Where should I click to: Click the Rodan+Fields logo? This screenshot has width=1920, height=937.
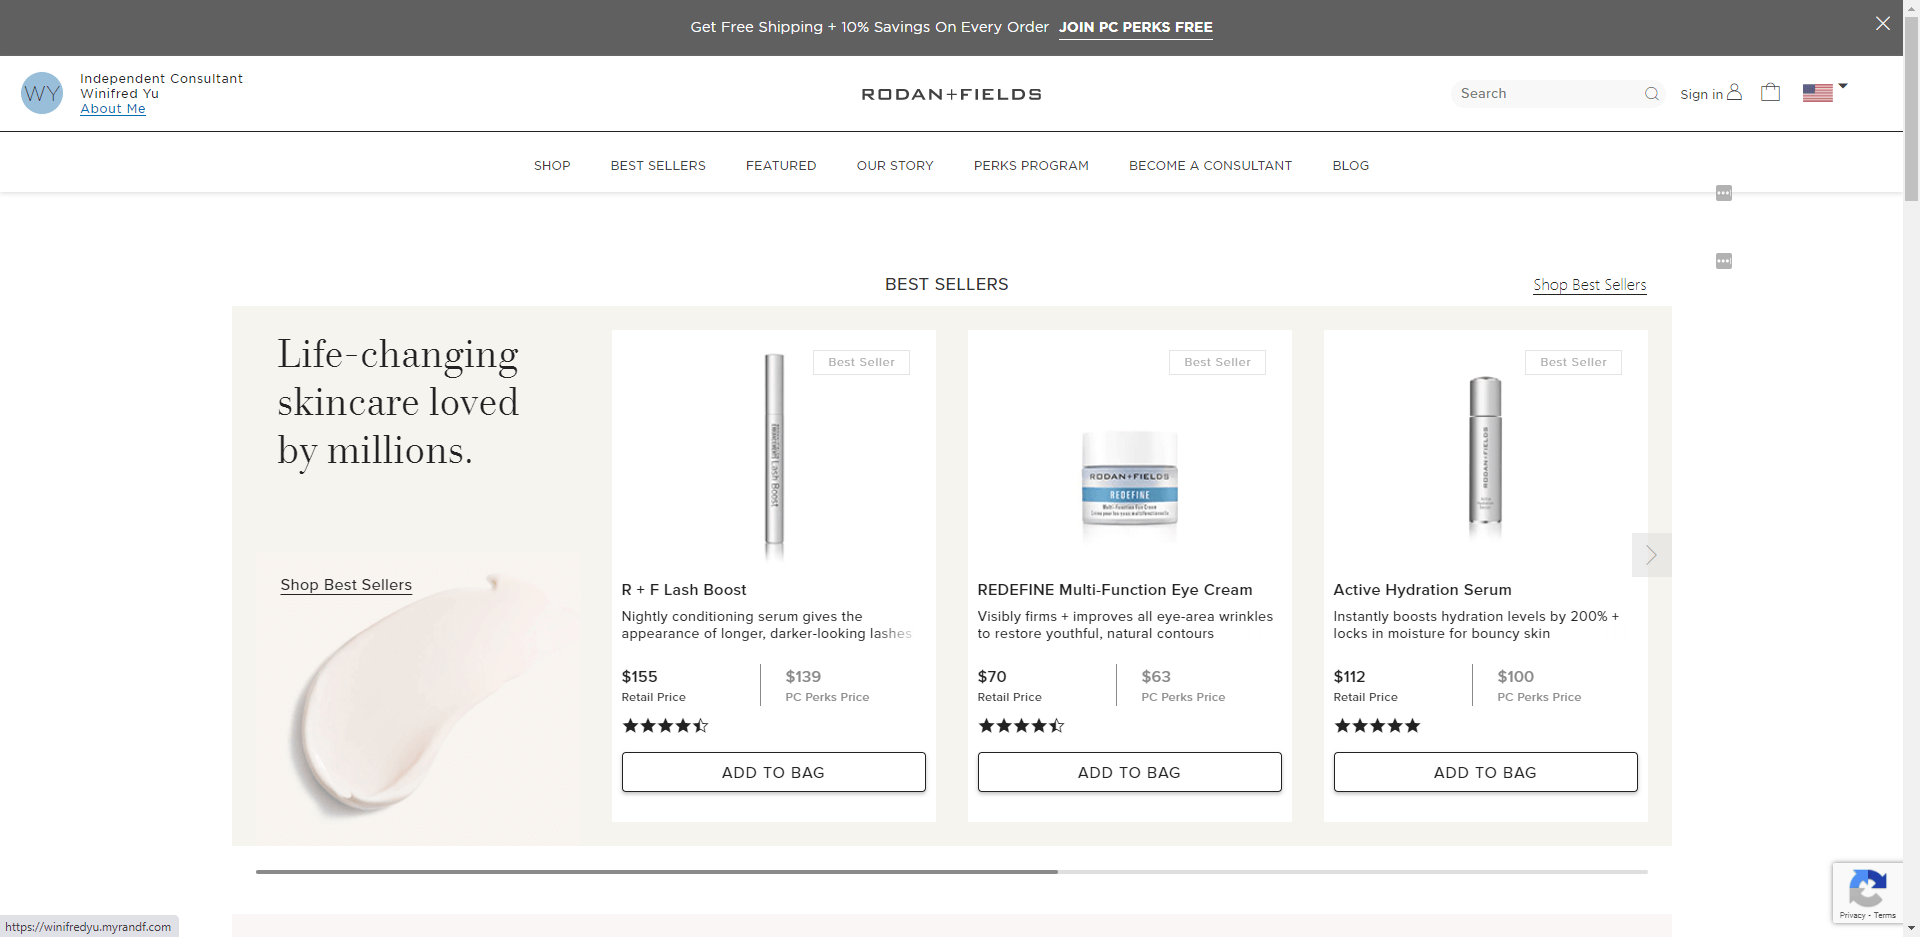pyautogui.click(x=951, y=94)
